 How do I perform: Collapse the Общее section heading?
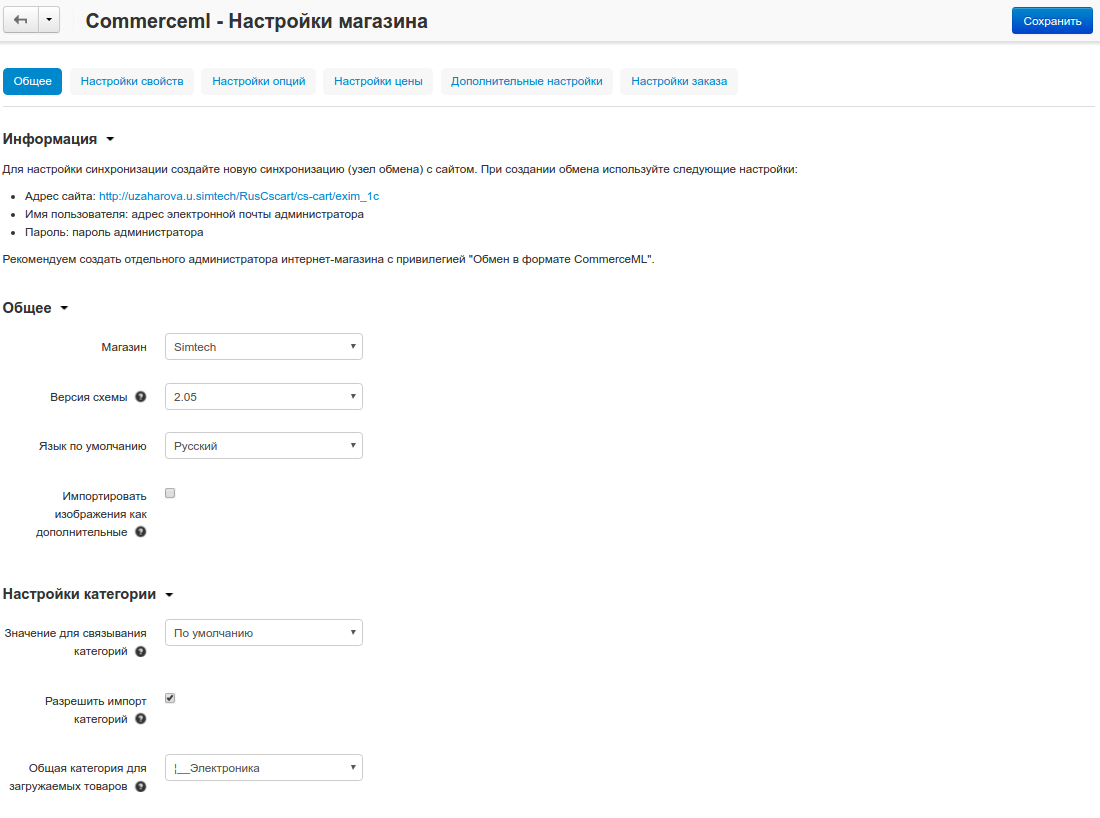pyautogui.click(x=35, y=308)
